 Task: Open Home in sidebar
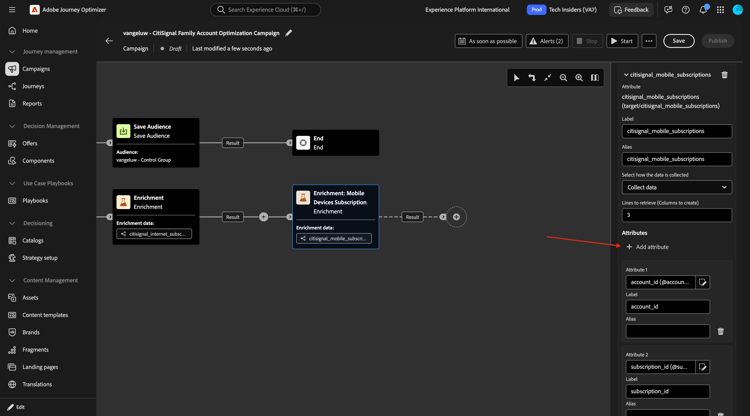pyautogui.click(x=30, y=31)
